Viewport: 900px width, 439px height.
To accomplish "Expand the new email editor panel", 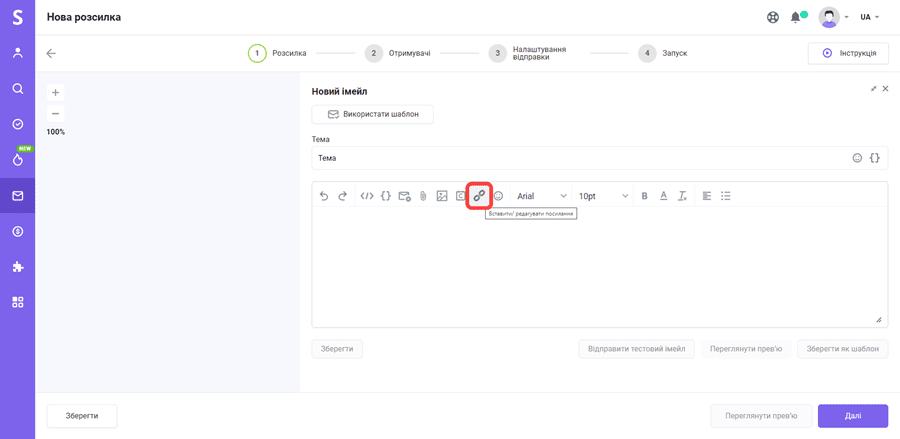I will [873, 89].
